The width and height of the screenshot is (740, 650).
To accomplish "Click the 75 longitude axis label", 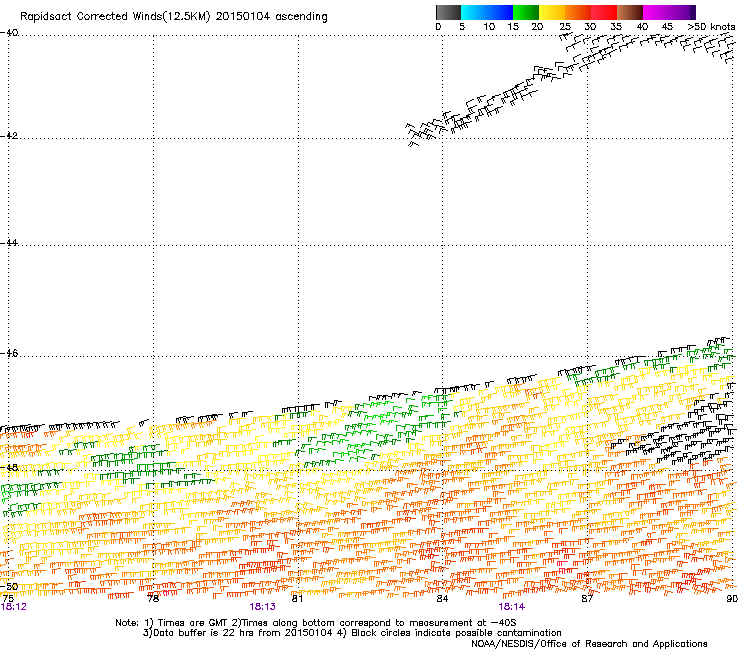I will pos(8,598).
